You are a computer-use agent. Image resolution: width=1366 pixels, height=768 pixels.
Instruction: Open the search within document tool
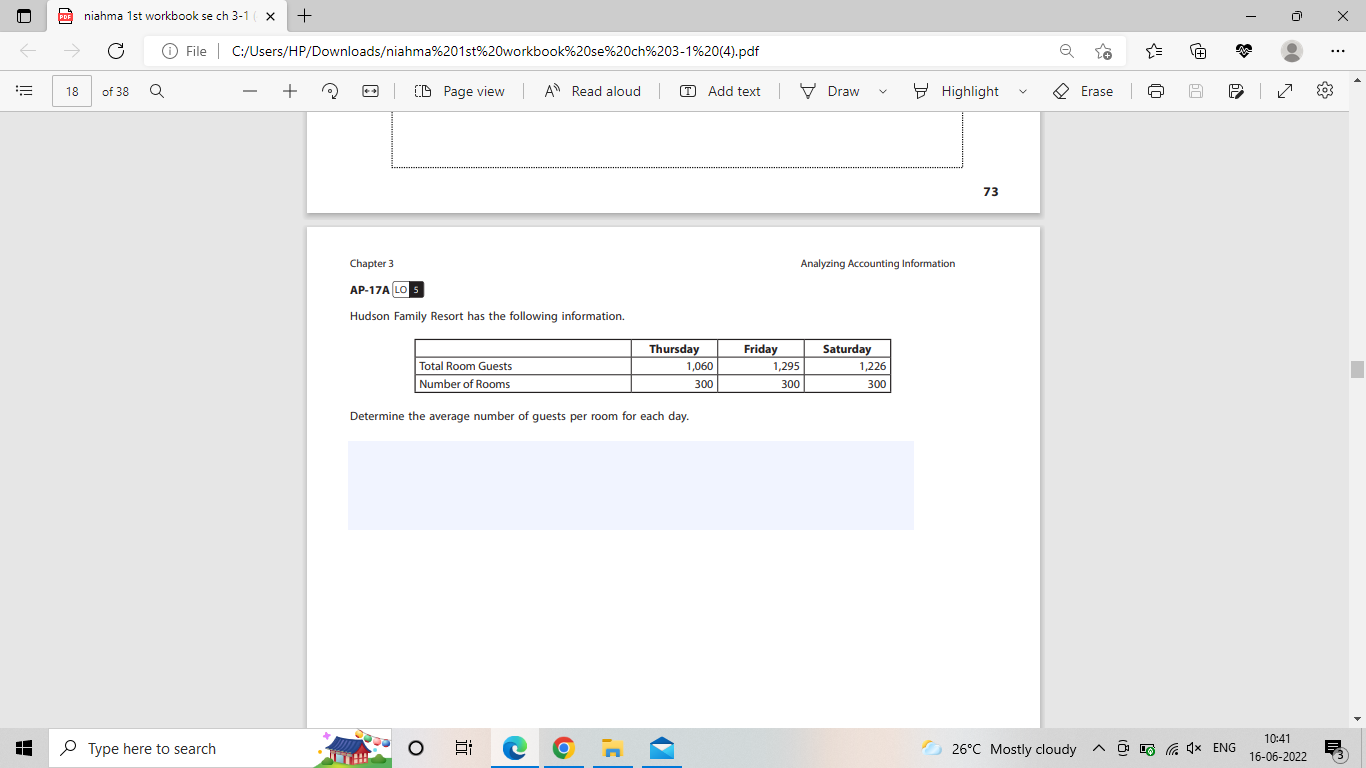pyautogui.click(x=156, y=91)
